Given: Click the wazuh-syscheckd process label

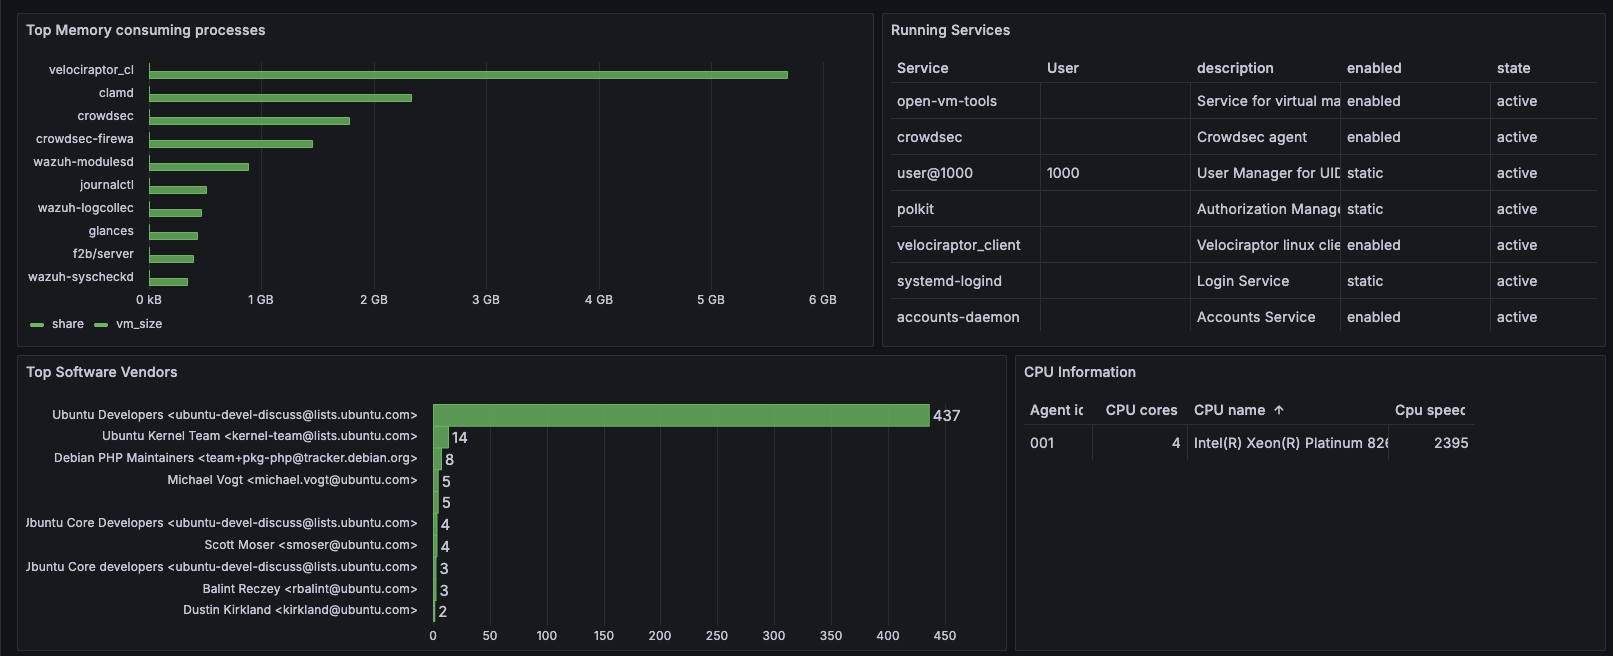Looking at the screenshot, I should coord(81,277).
